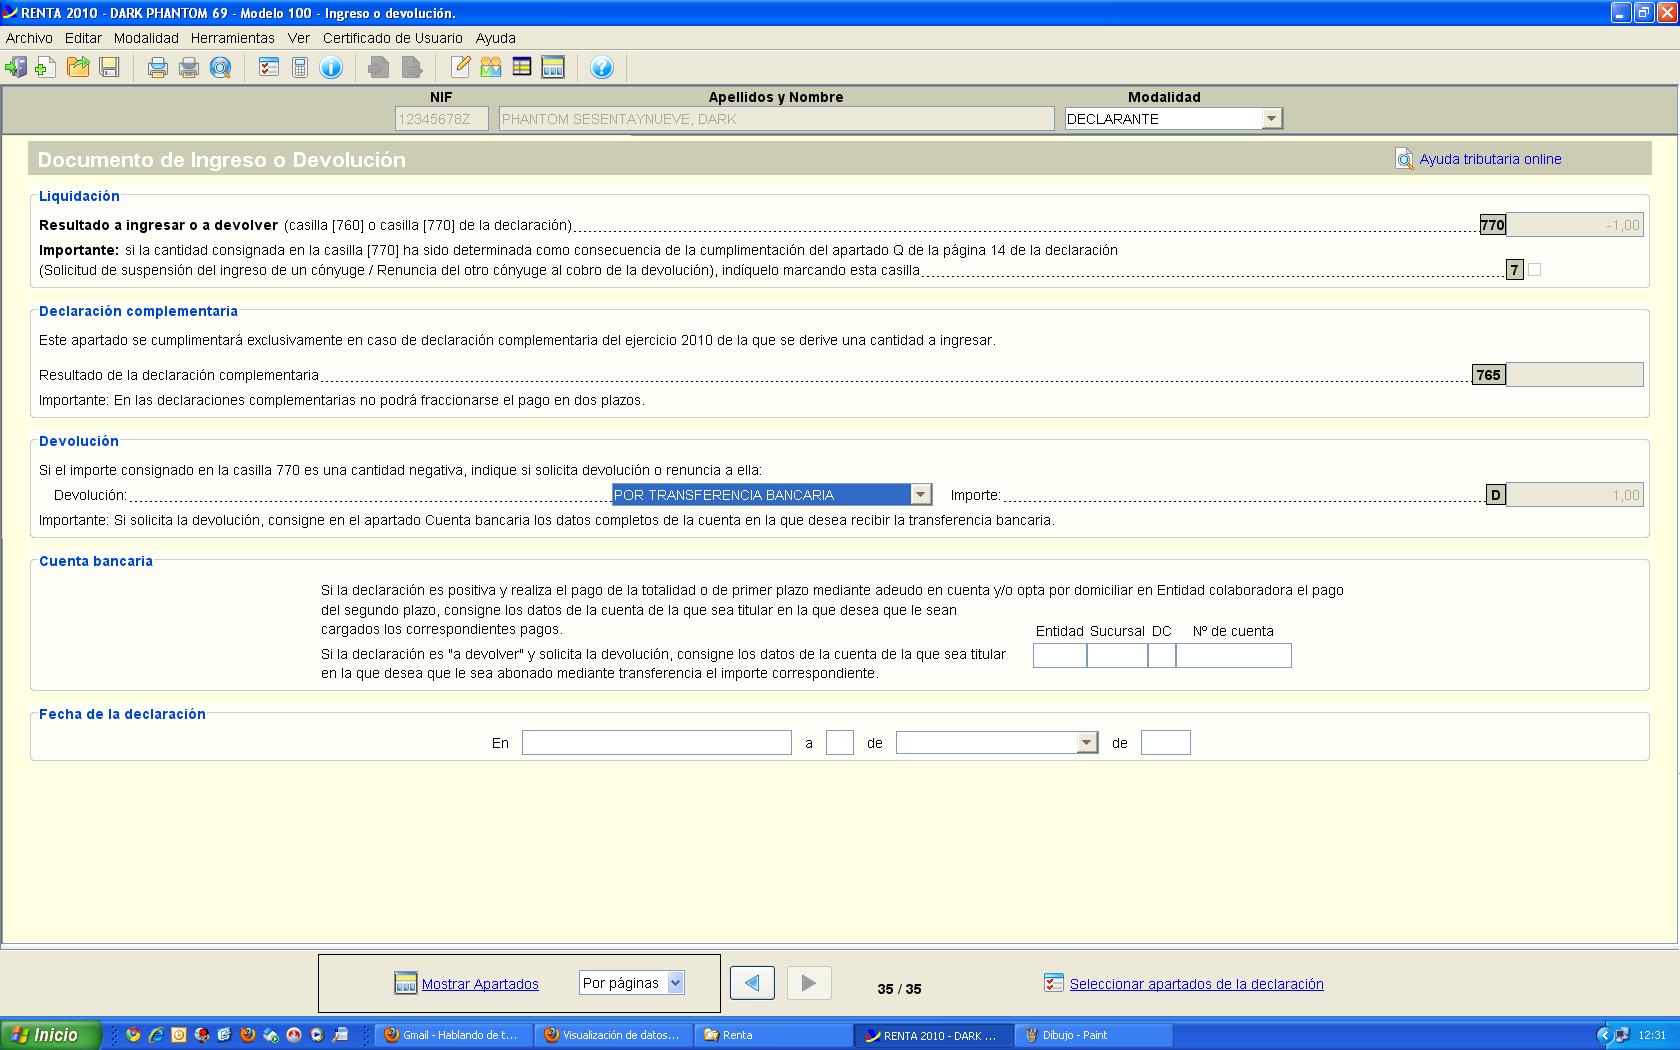Open print preview magnifier icon

tap(221, 67)
